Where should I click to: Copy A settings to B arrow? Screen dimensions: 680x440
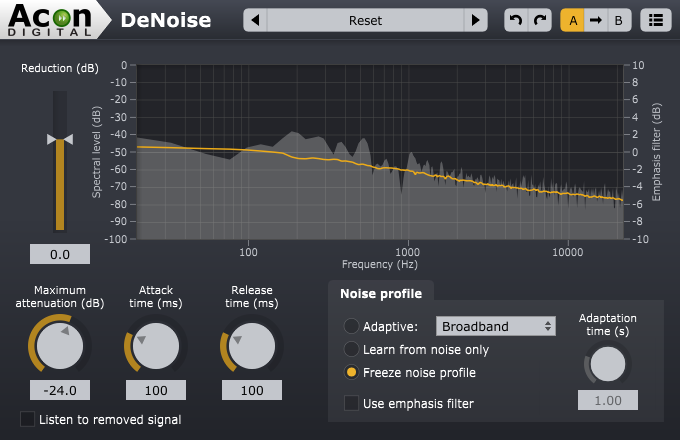click(x=596, y=20)
